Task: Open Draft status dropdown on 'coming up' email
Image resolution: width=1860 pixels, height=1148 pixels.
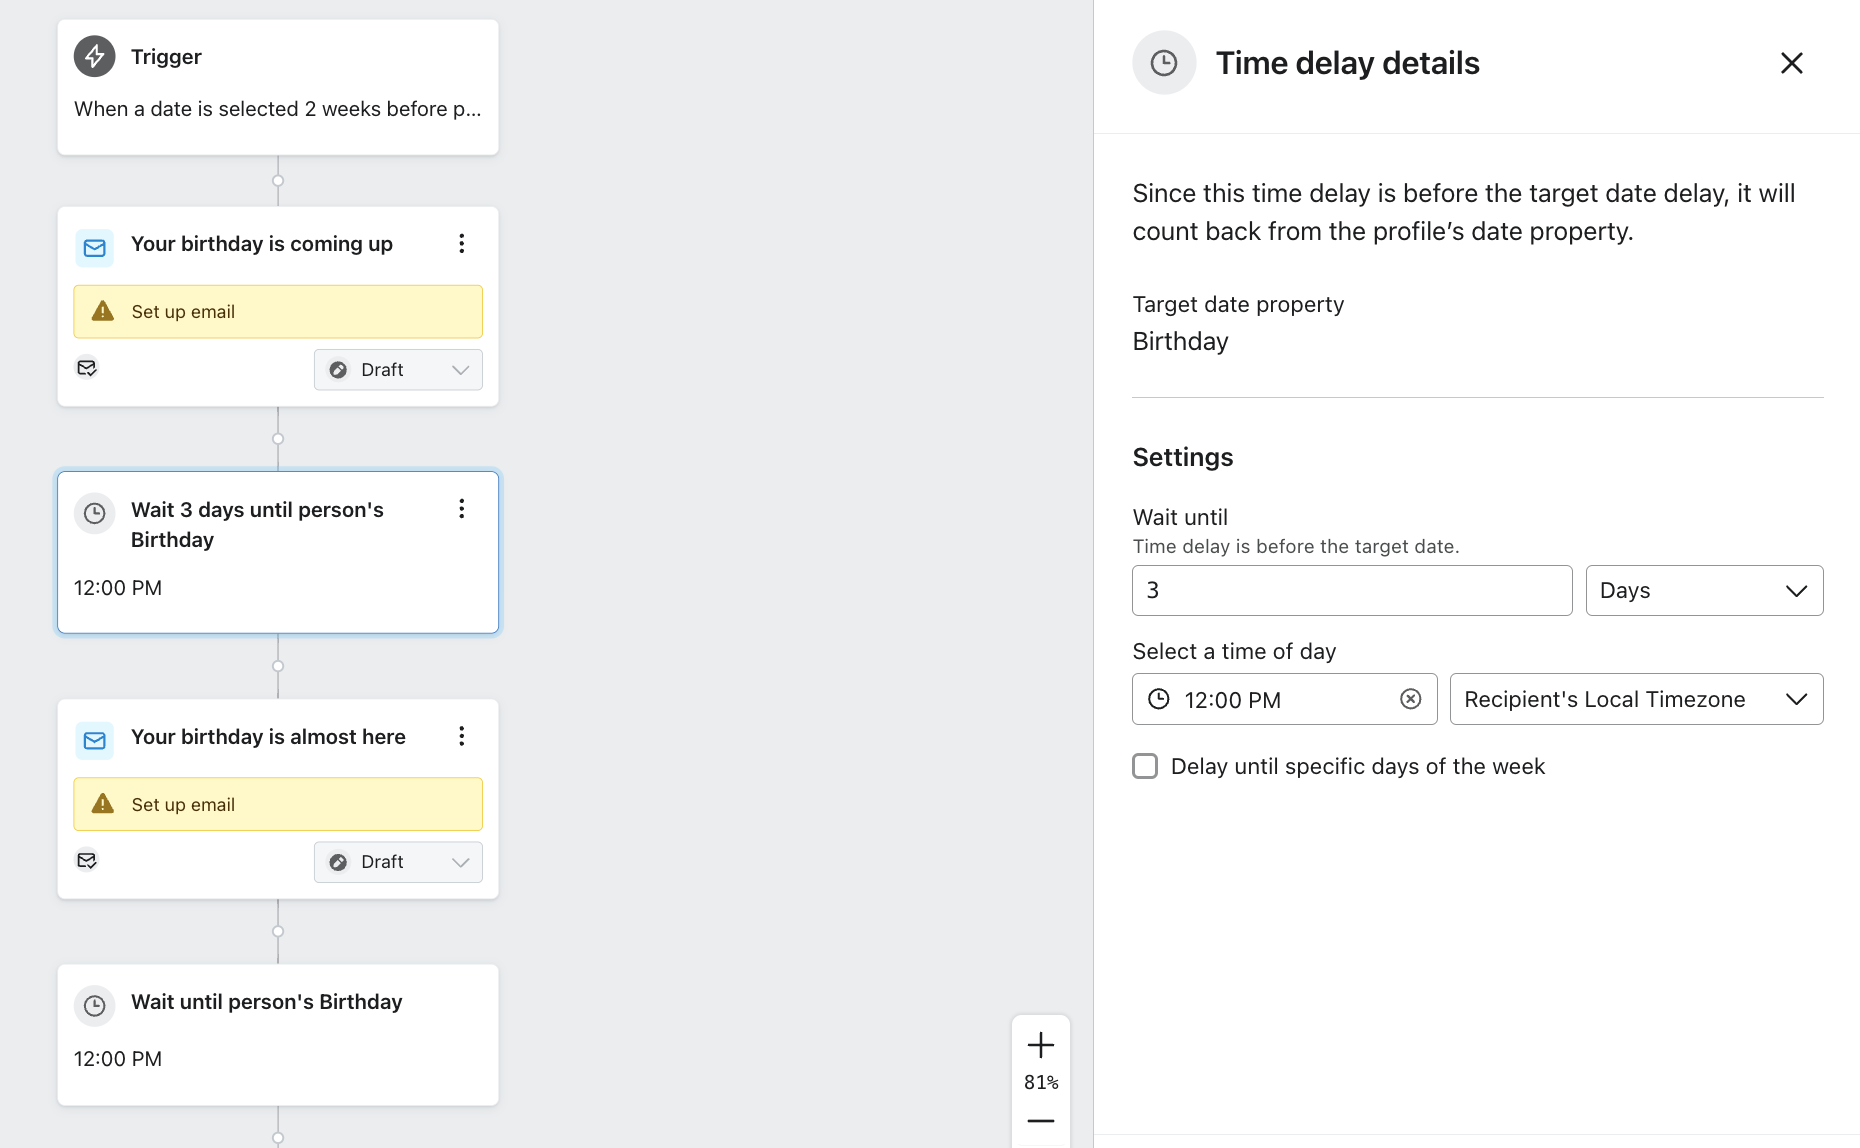Action: point(398,370)
